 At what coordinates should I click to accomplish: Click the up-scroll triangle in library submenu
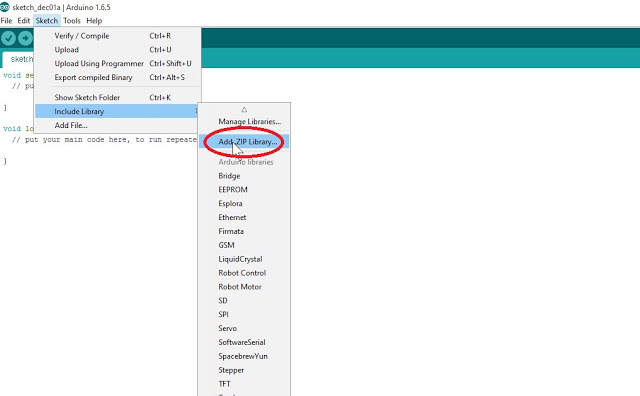click(244, 109)
